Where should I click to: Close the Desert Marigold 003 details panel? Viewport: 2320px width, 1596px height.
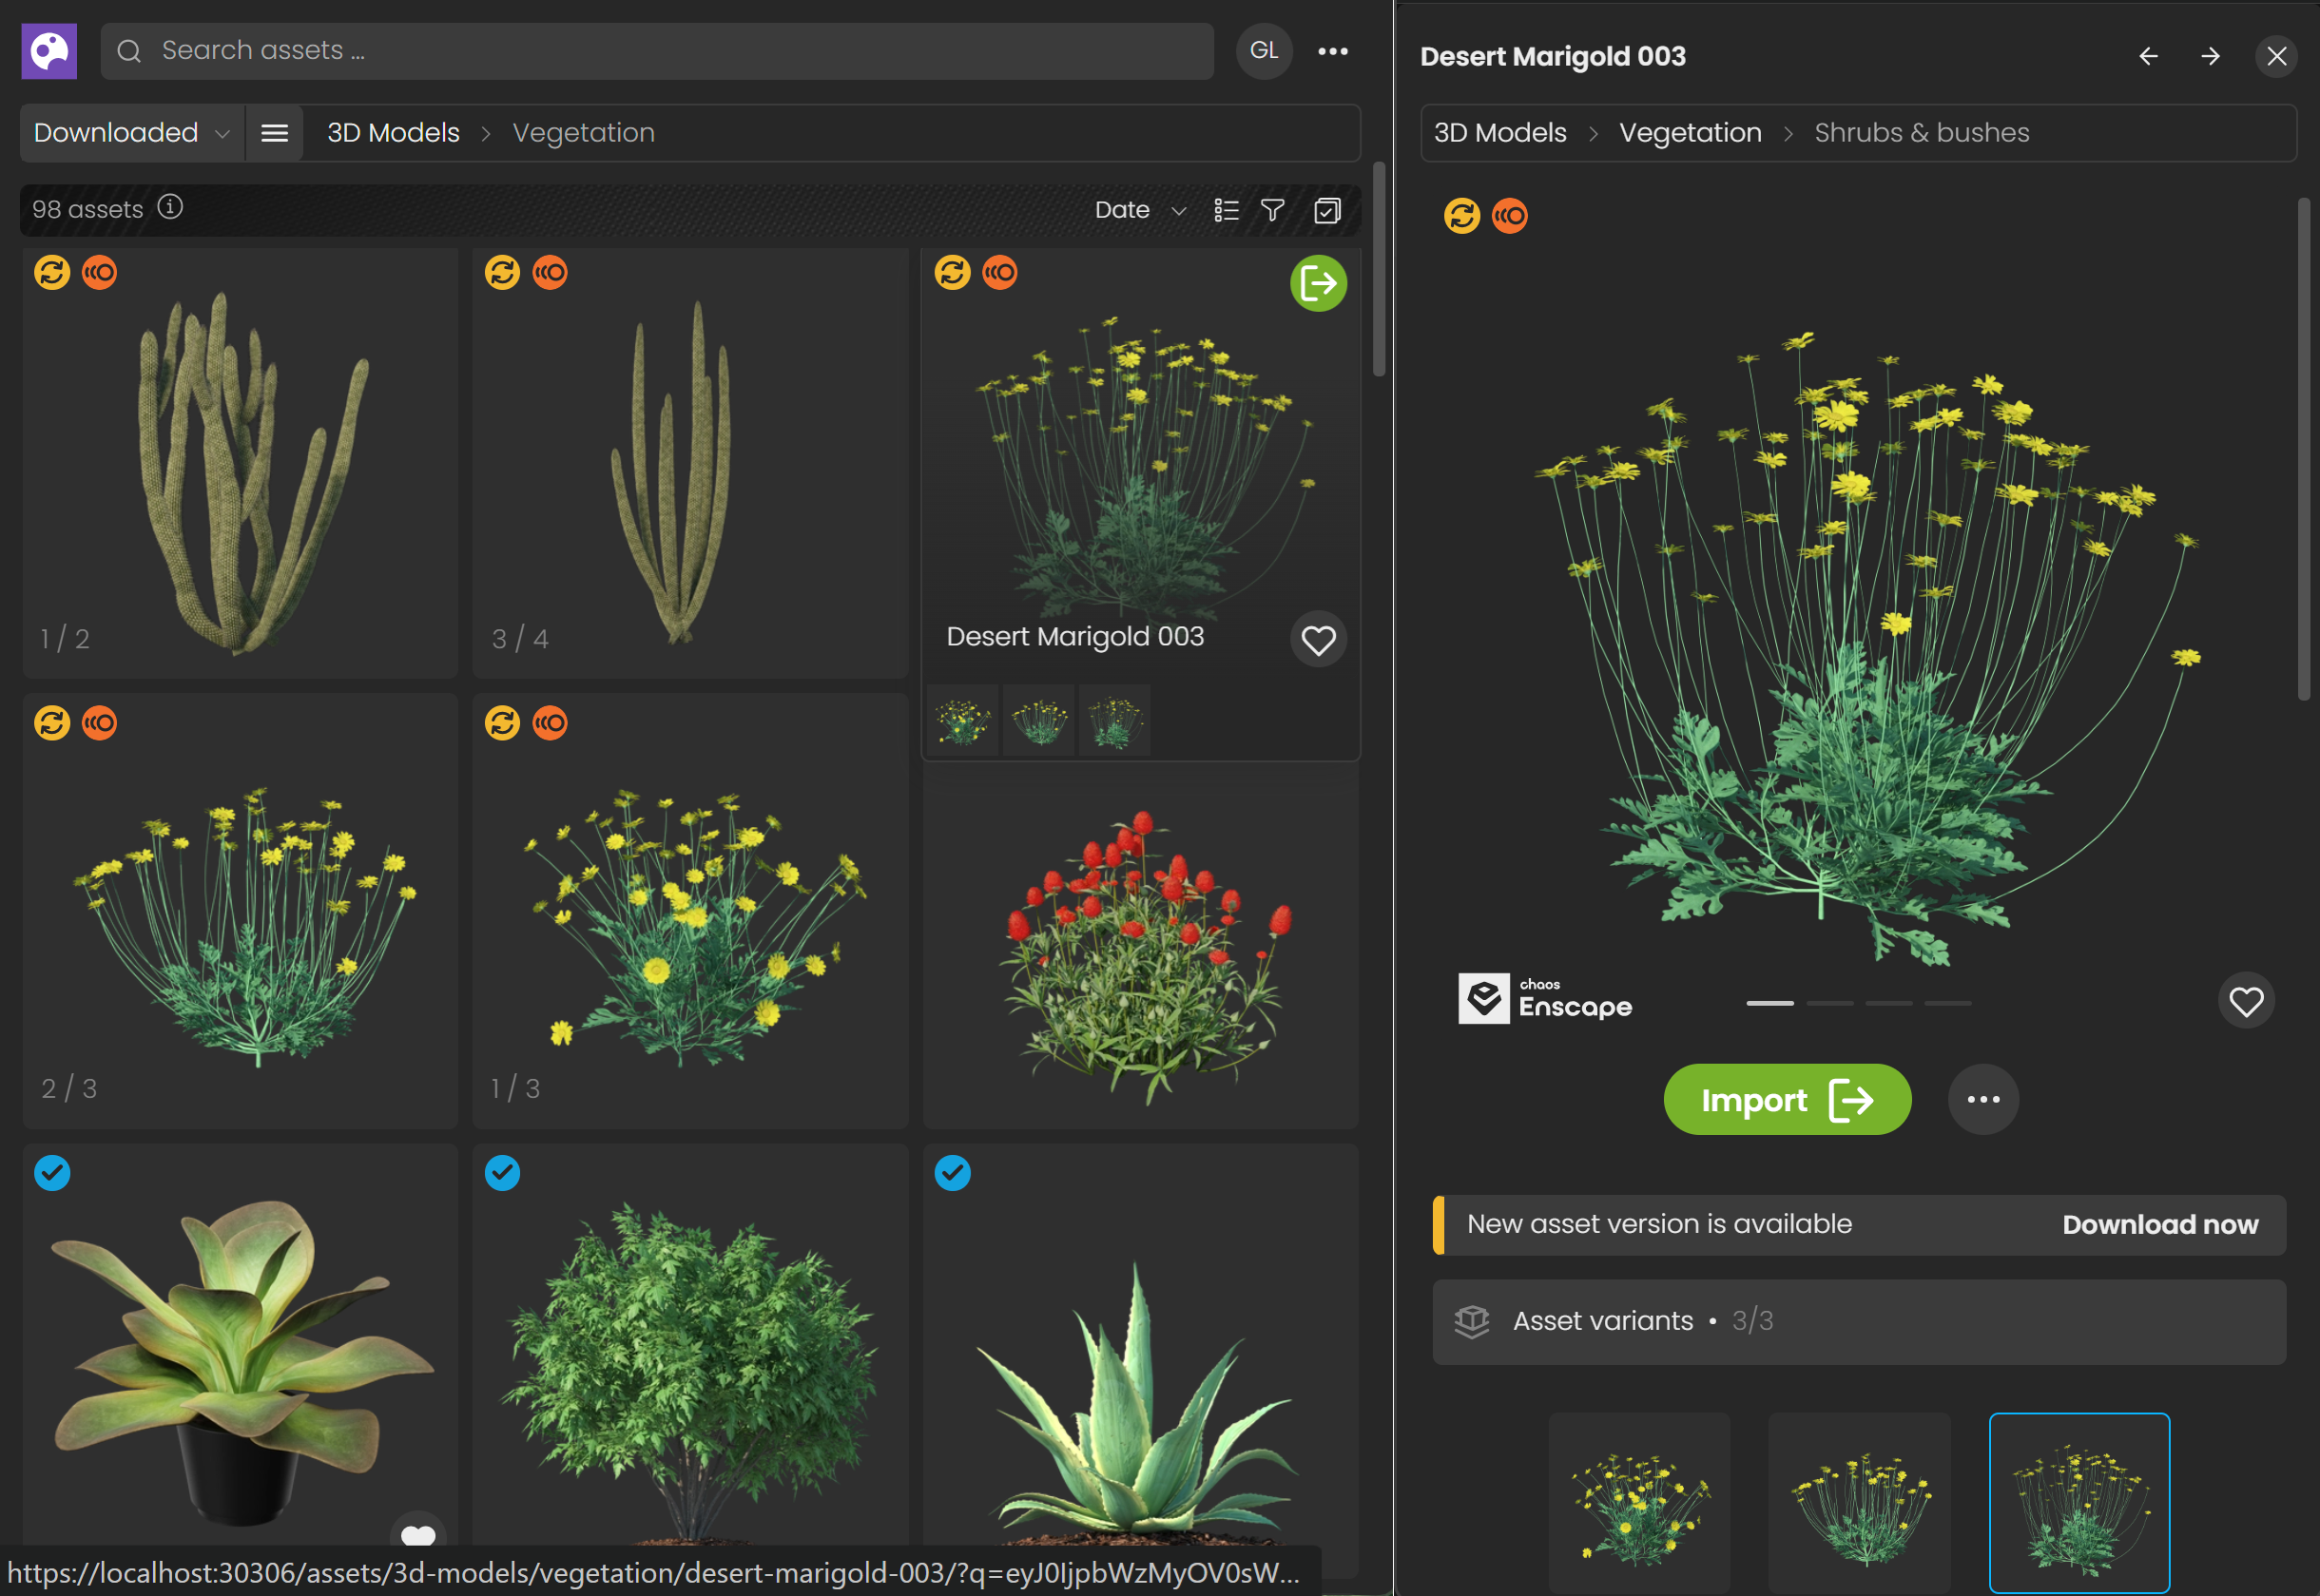click(x=2276, y=56)
